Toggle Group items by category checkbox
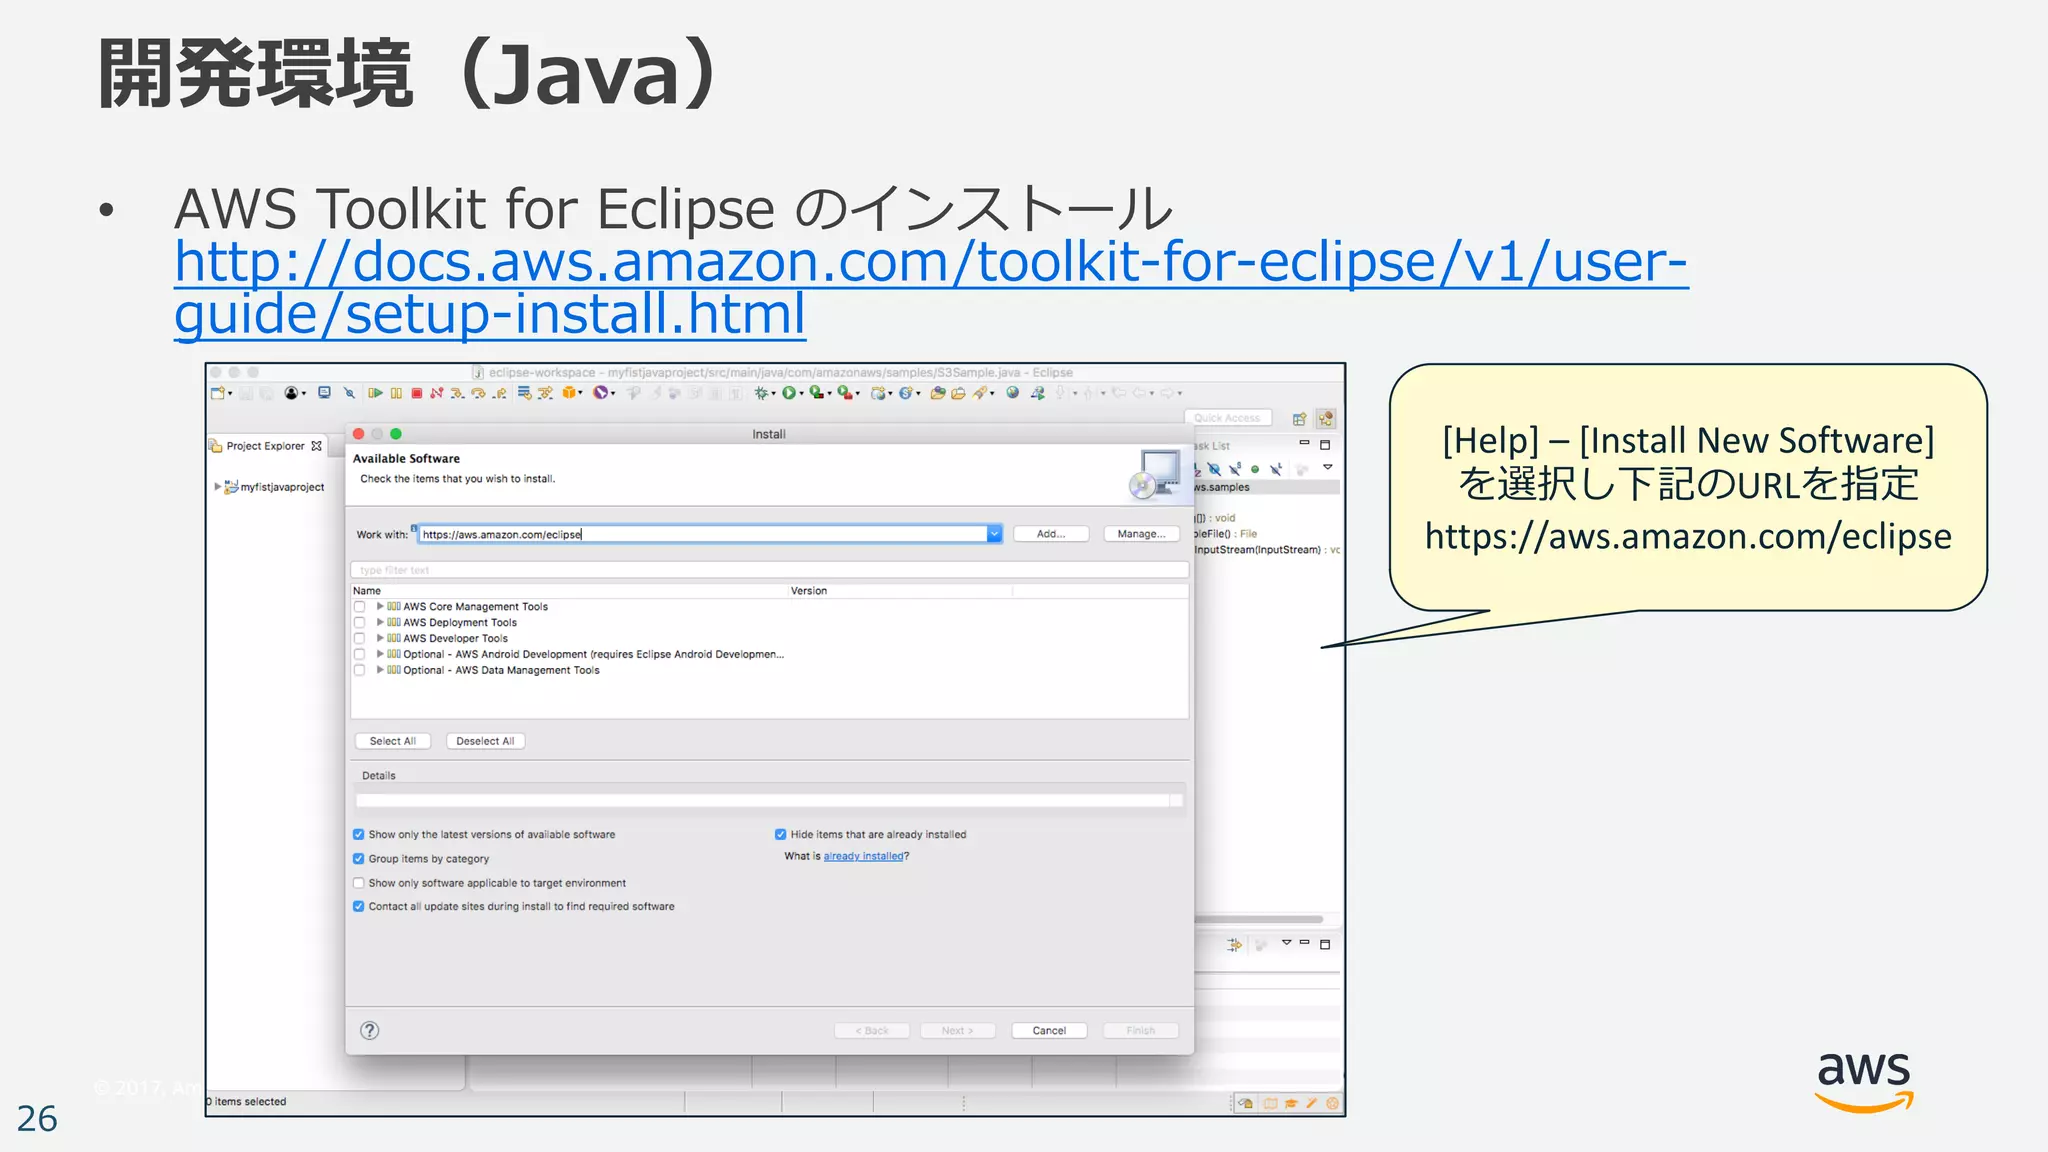 coord(359,859)
